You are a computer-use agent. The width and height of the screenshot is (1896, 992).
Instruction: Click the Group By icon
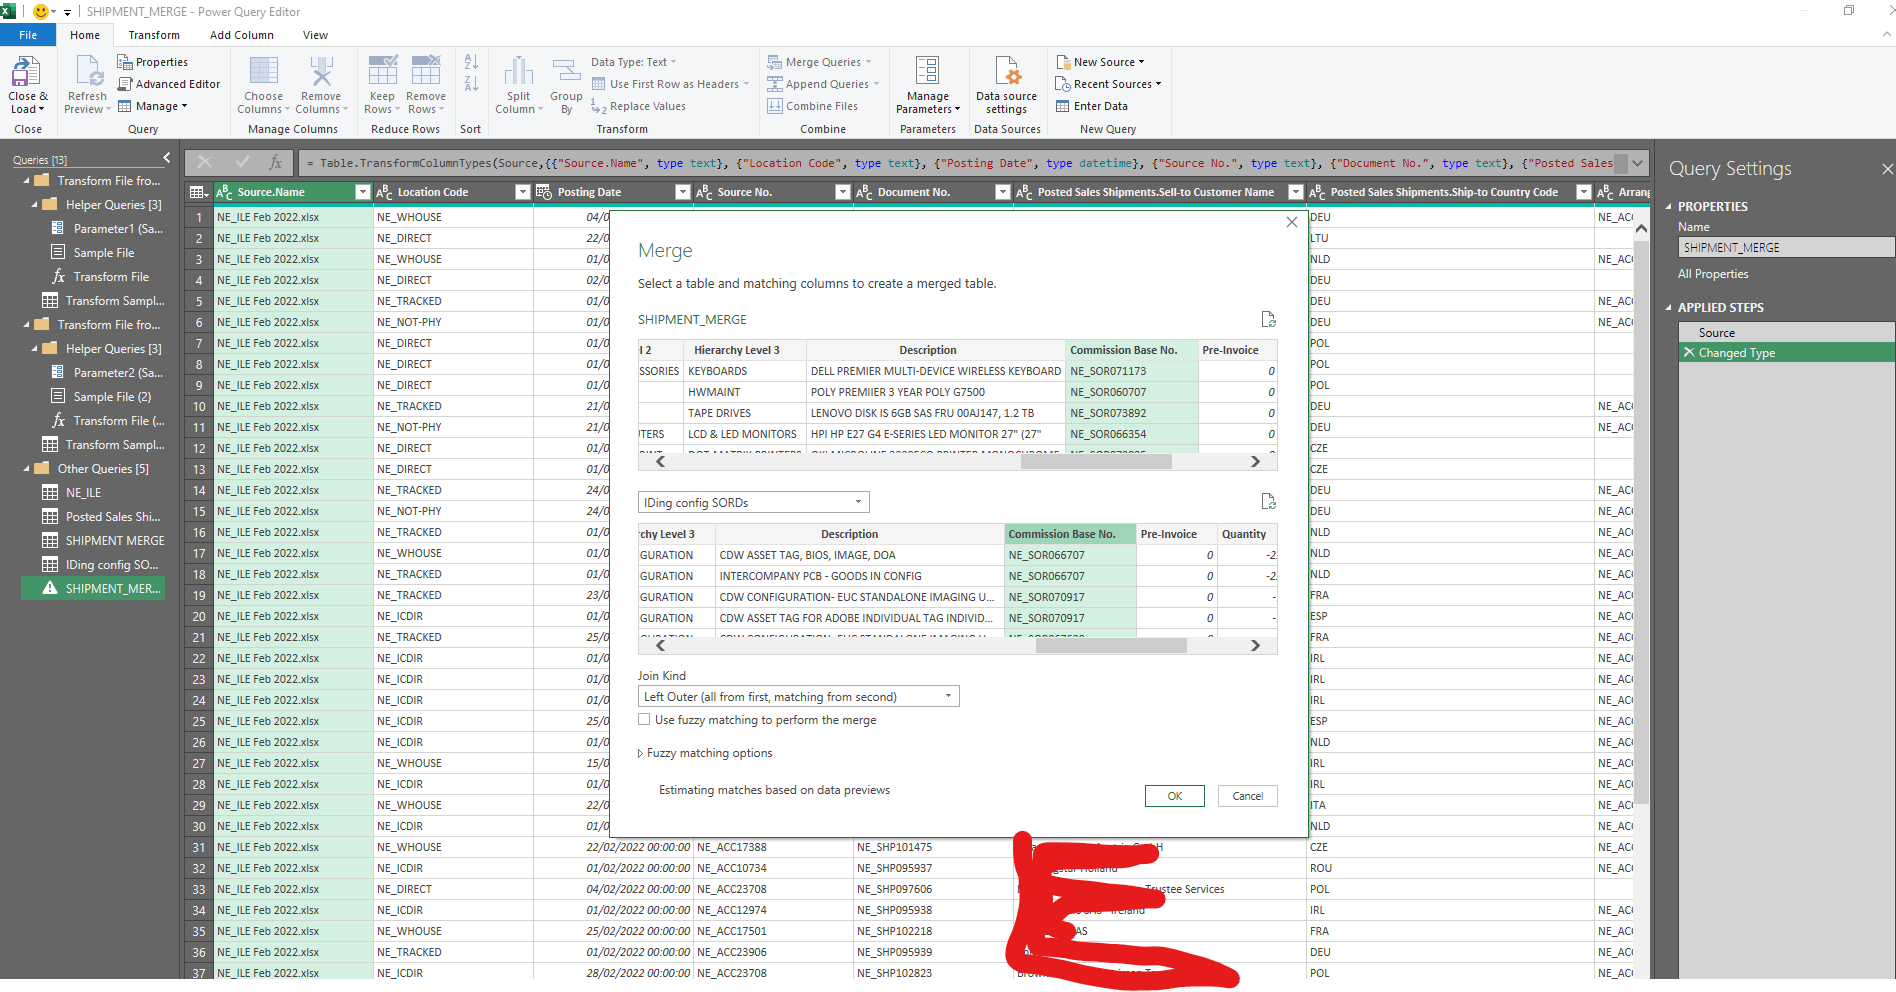pos(566,72)
